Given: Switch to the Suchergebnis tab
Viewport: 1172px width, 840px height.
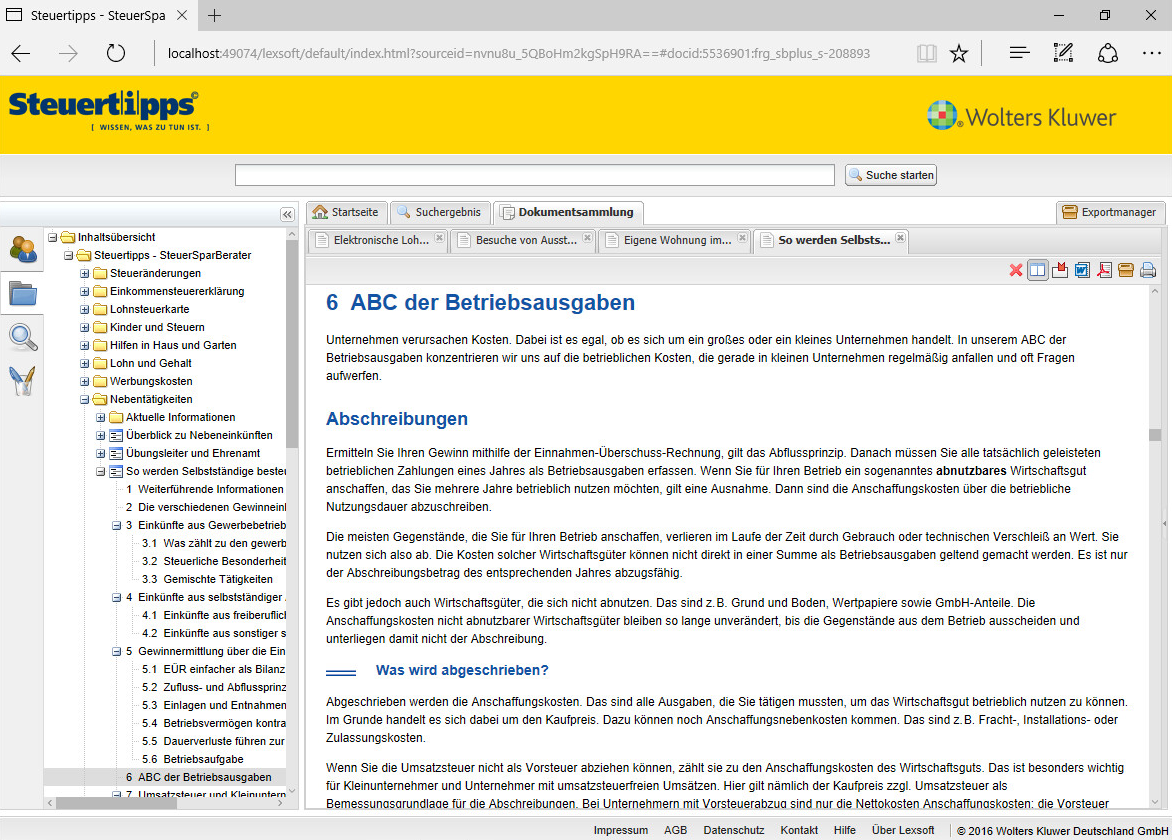Looking at the screenshot, I should pyautogui.click(x=439, y=212).
